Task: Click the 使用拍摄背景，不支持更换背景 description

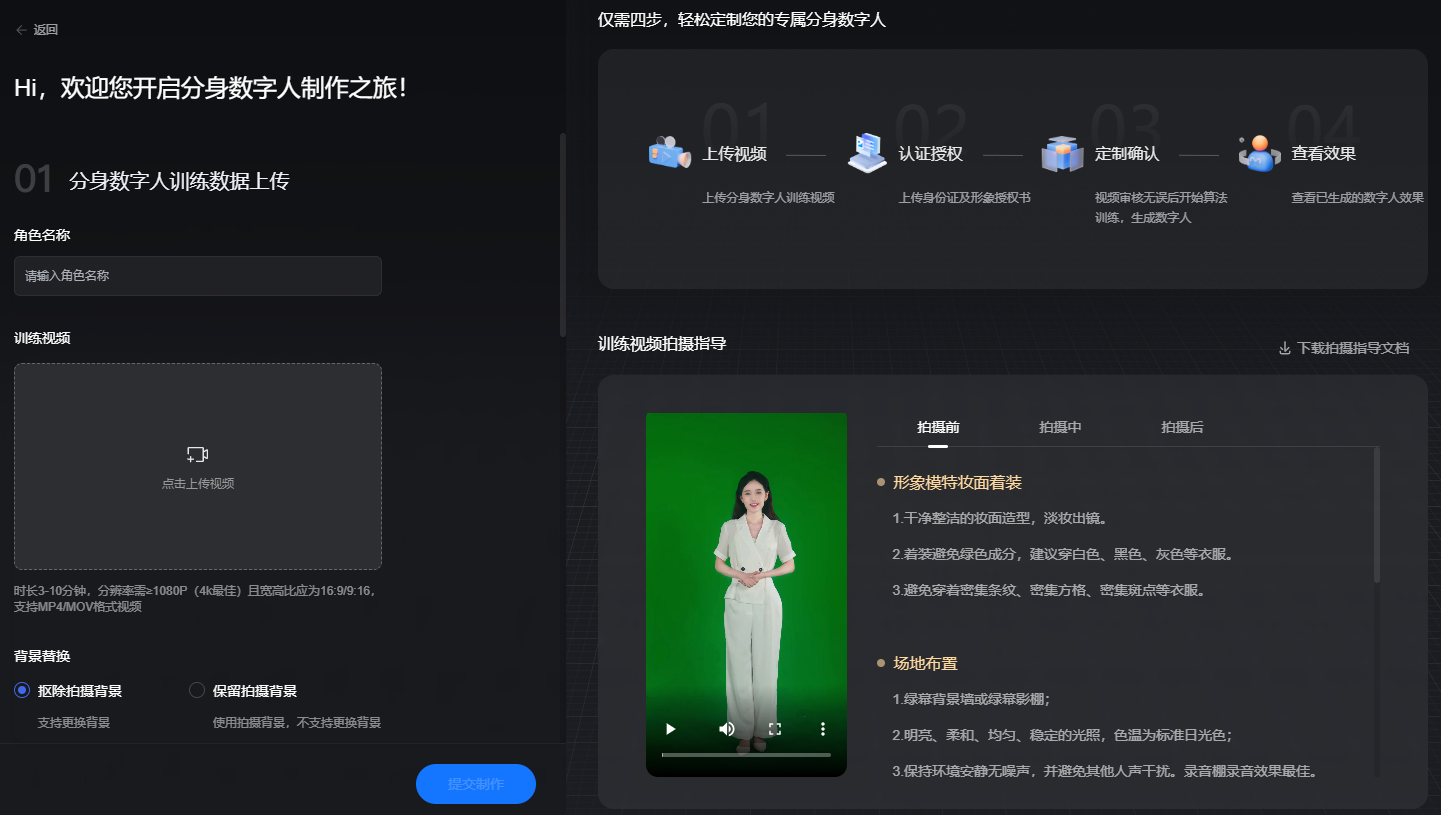Action: tap(297, 723)
